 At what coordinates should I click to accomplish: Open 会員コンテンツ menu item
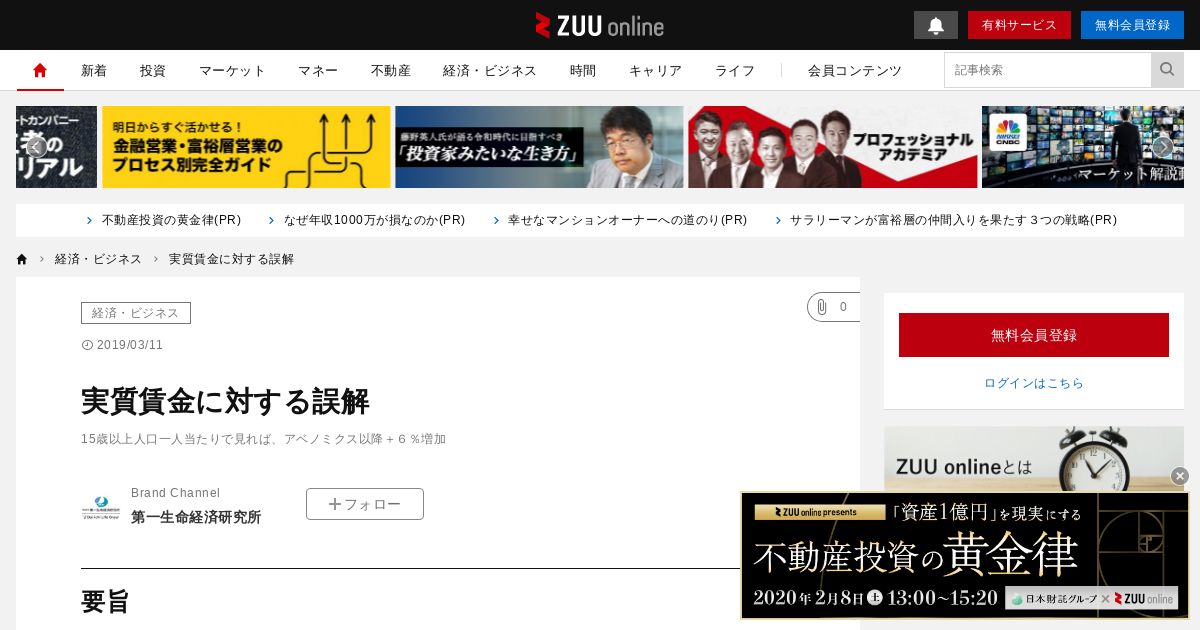tap(855, 70)
